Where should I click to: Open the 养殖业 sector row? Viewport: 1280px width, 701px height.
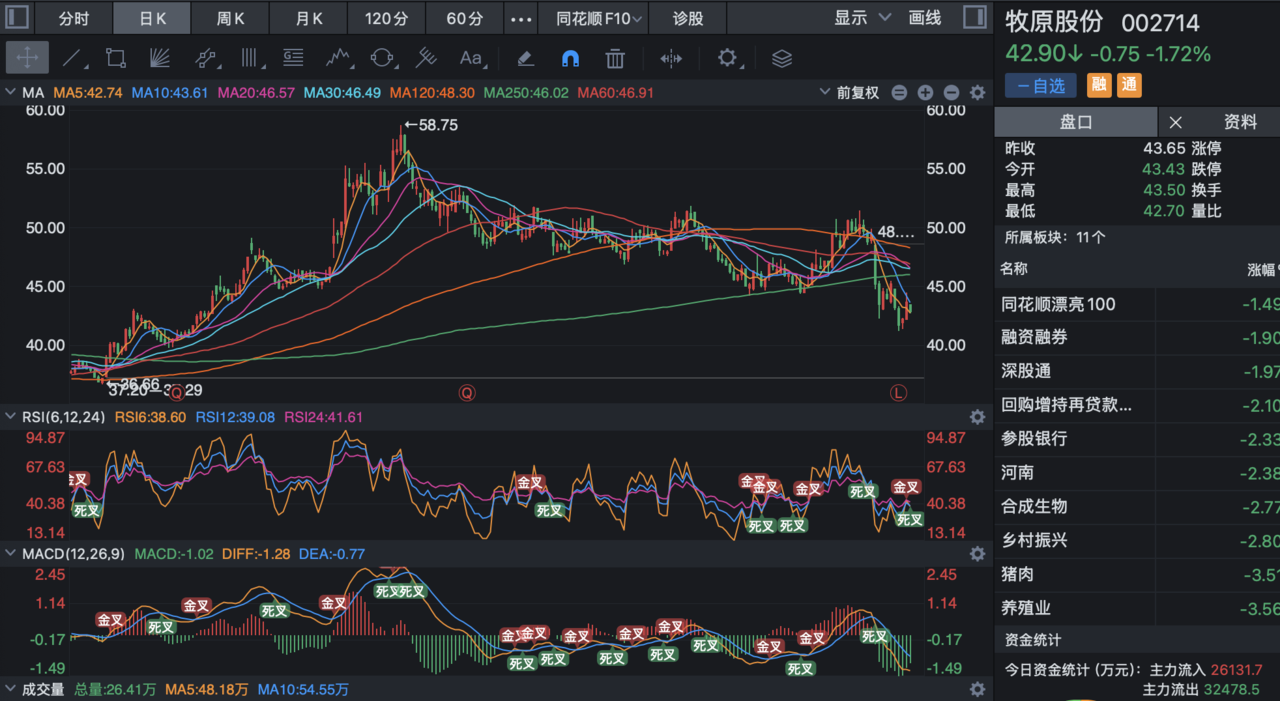[x=1137, y=607]
